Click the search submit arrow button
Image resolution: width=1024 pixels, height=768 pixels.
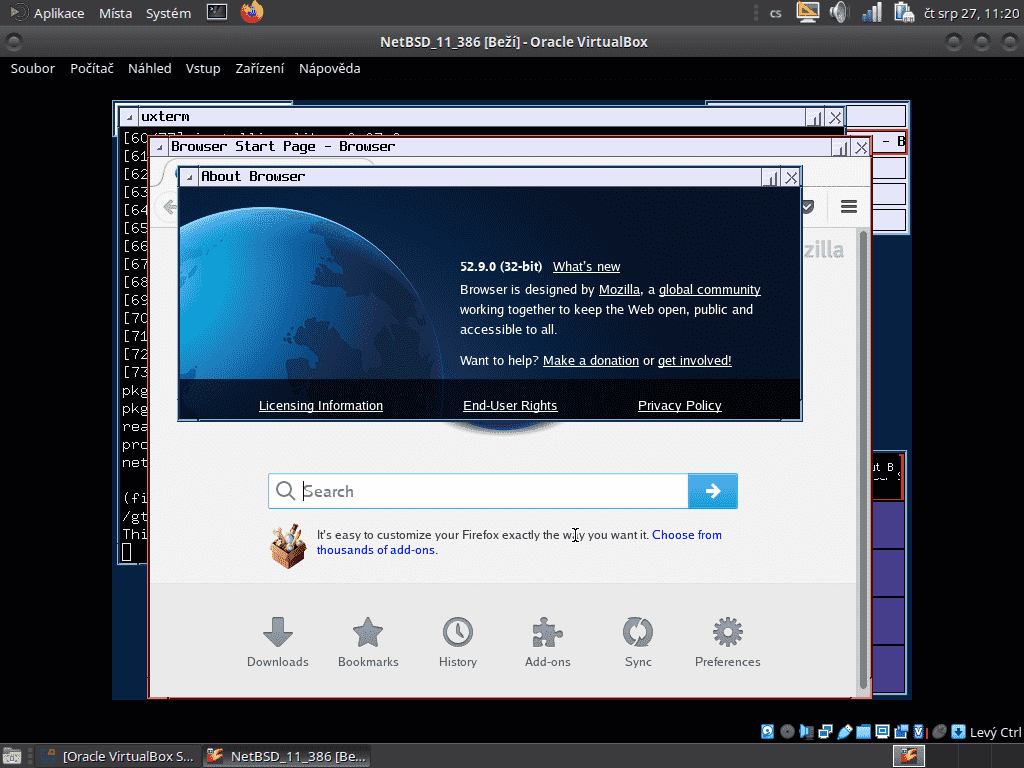(712, 491)
